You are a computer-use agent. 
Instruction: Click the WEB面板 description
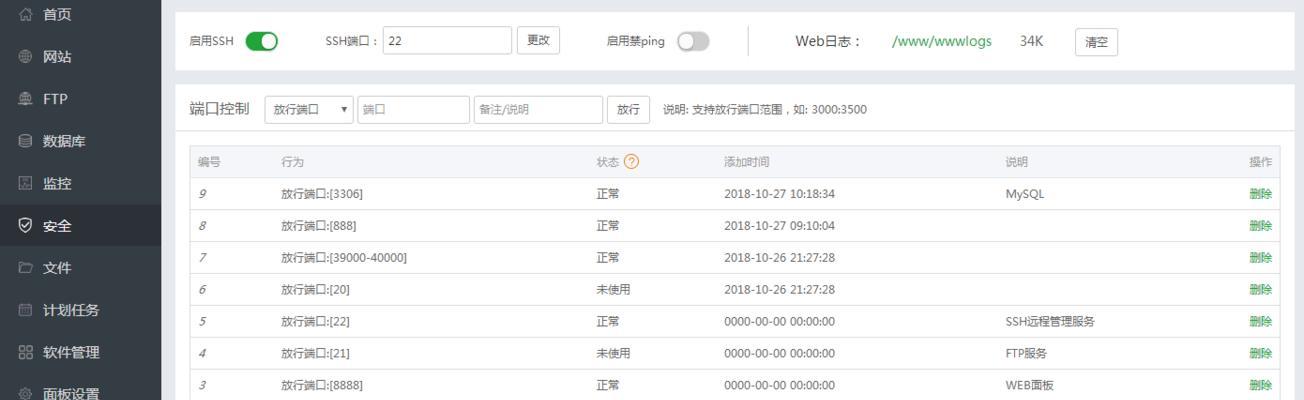tap(1029, 386)
